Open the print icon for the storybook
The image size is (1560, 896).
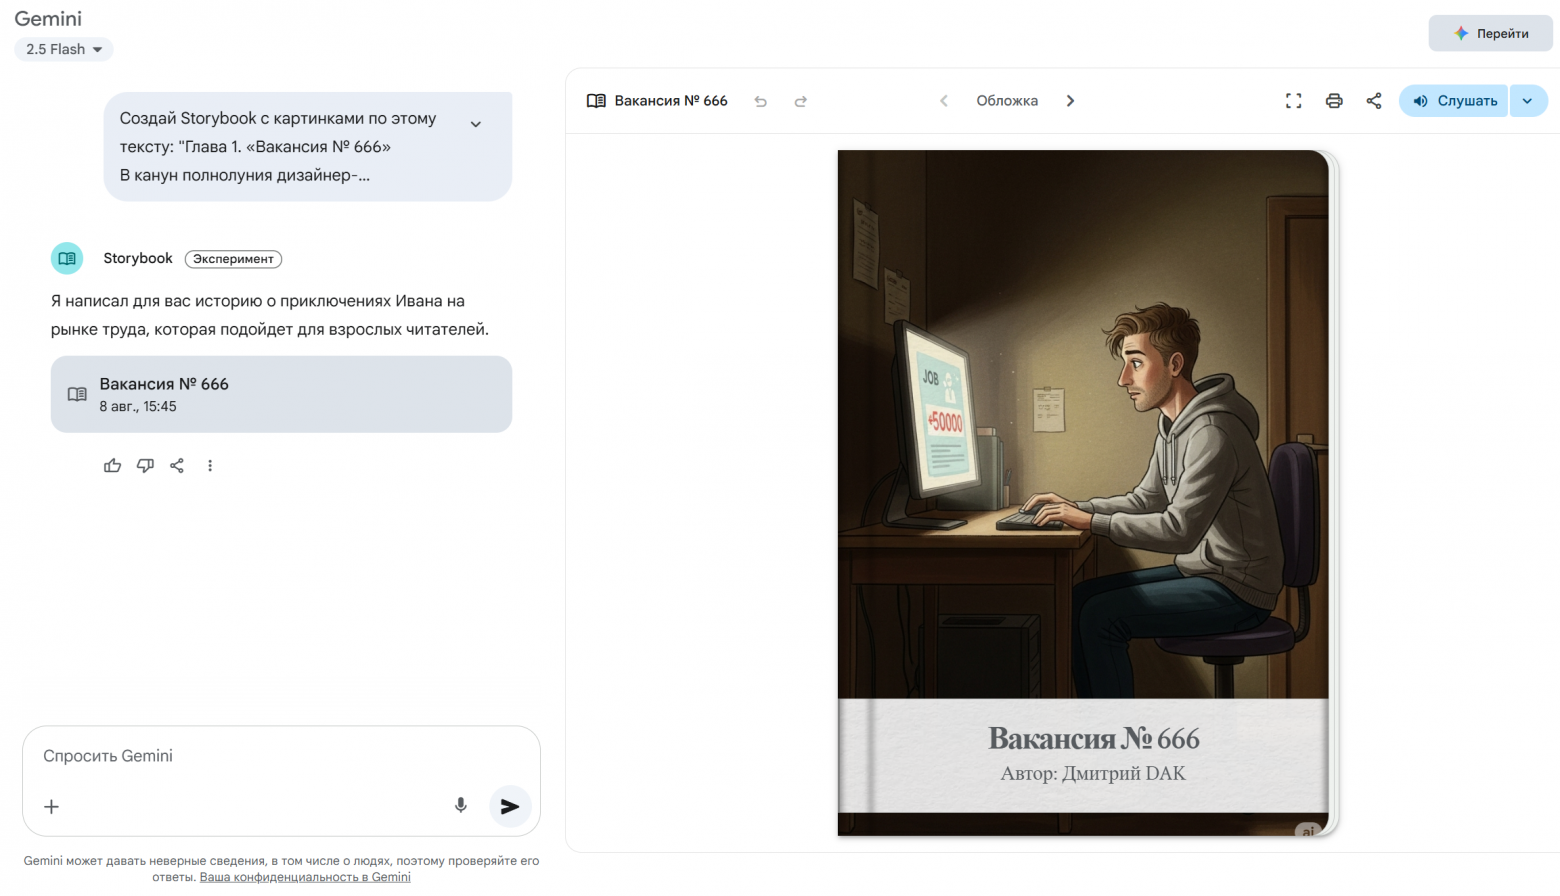pos(1334,100)
